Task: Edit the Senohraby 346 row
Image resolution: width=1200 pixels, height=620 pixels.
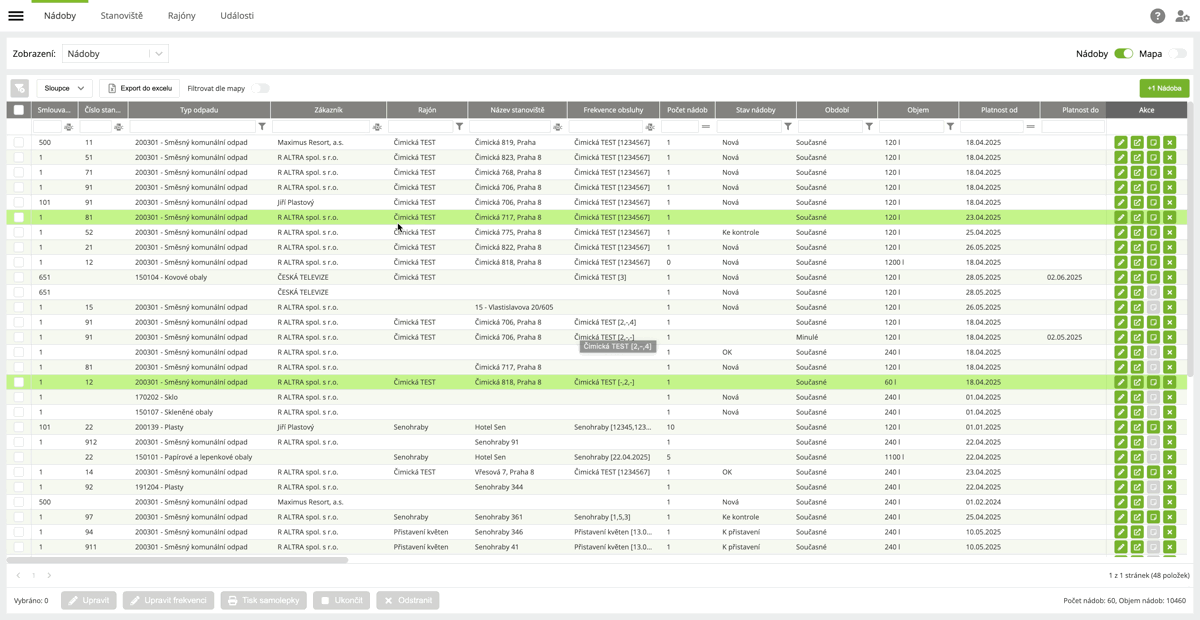Action: coord(1121,532)
